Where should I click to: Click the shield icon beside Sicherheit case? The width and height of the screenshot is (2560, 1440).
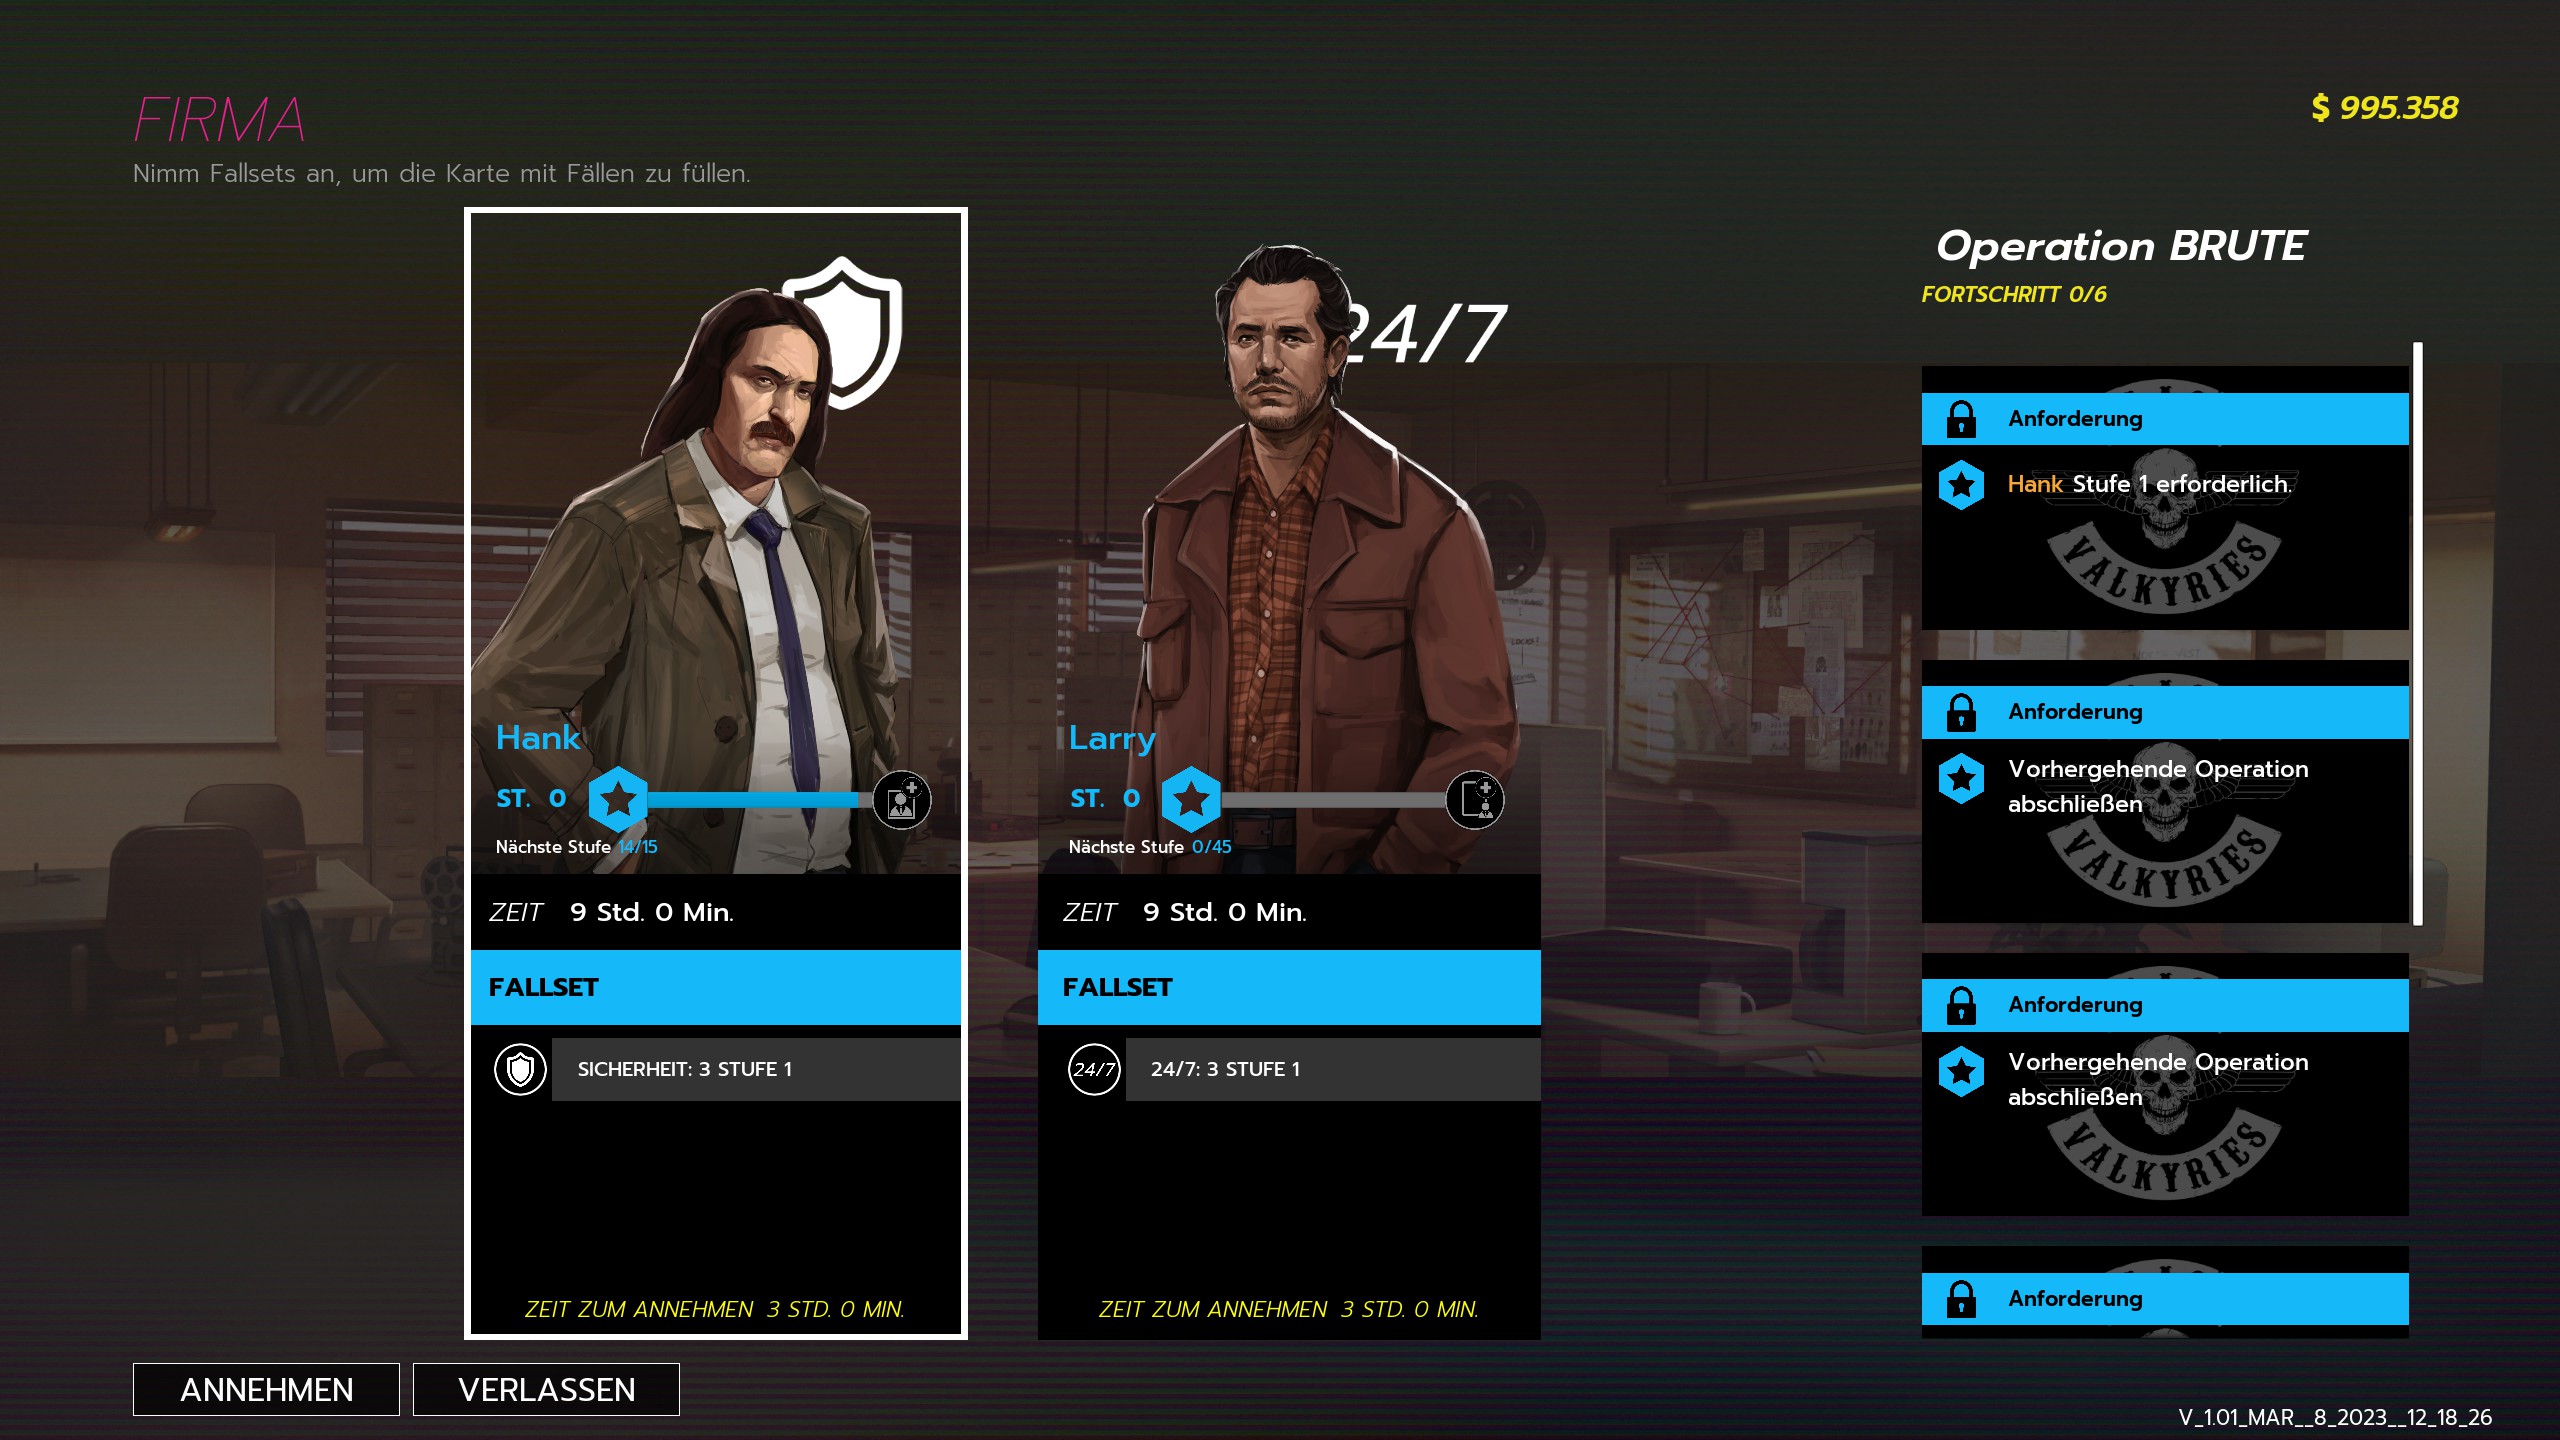pyautogui.click(x=520, y=1069)
